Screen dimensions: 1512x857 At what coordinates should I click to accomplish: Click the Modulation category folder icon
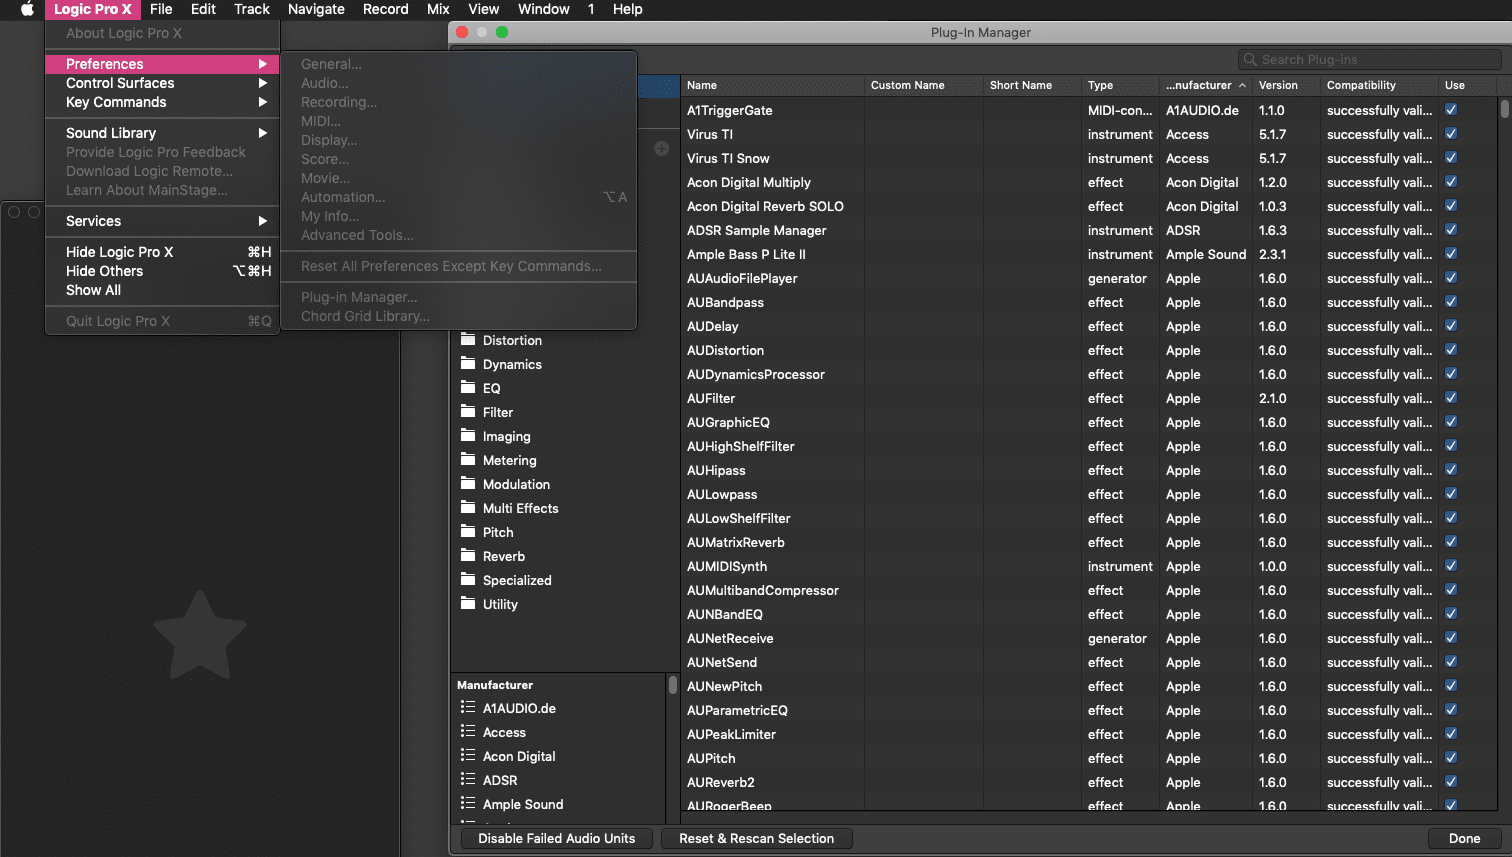(x=468, y=484)
